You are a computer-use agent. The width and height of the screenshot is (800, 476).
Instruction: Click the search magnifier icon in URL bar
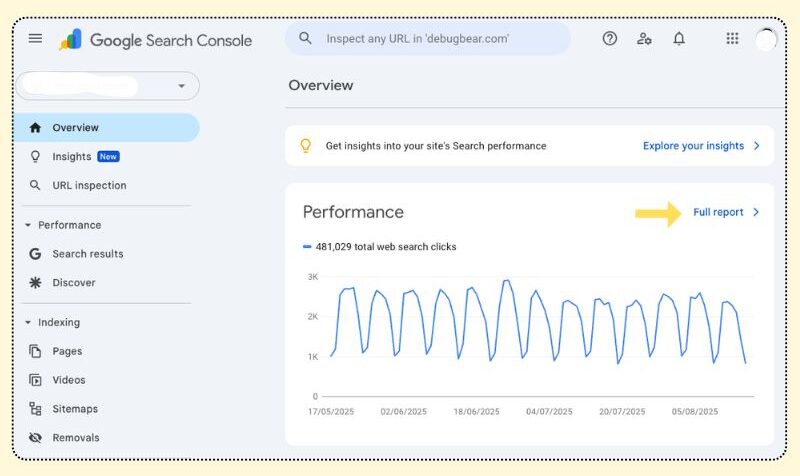coord(305,38)
